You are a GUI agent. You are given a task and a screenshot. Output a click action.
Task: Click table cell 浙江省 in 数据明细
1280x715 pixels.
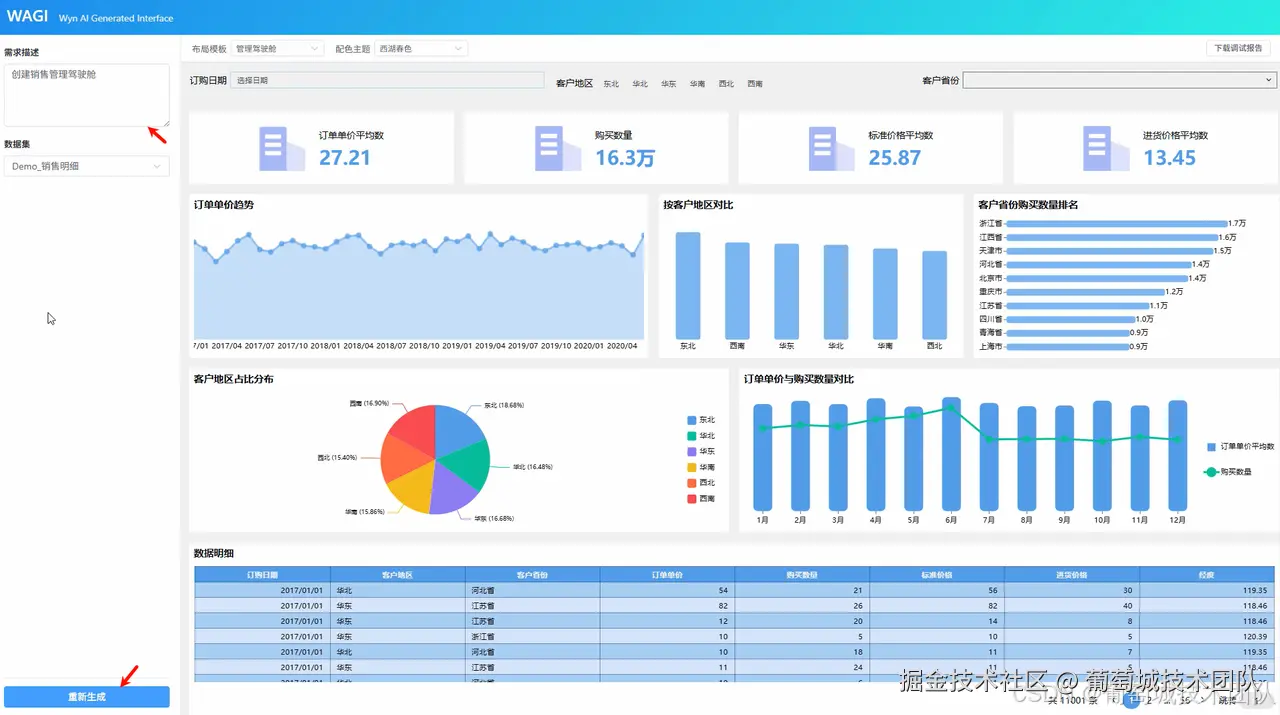click(532, 636)
